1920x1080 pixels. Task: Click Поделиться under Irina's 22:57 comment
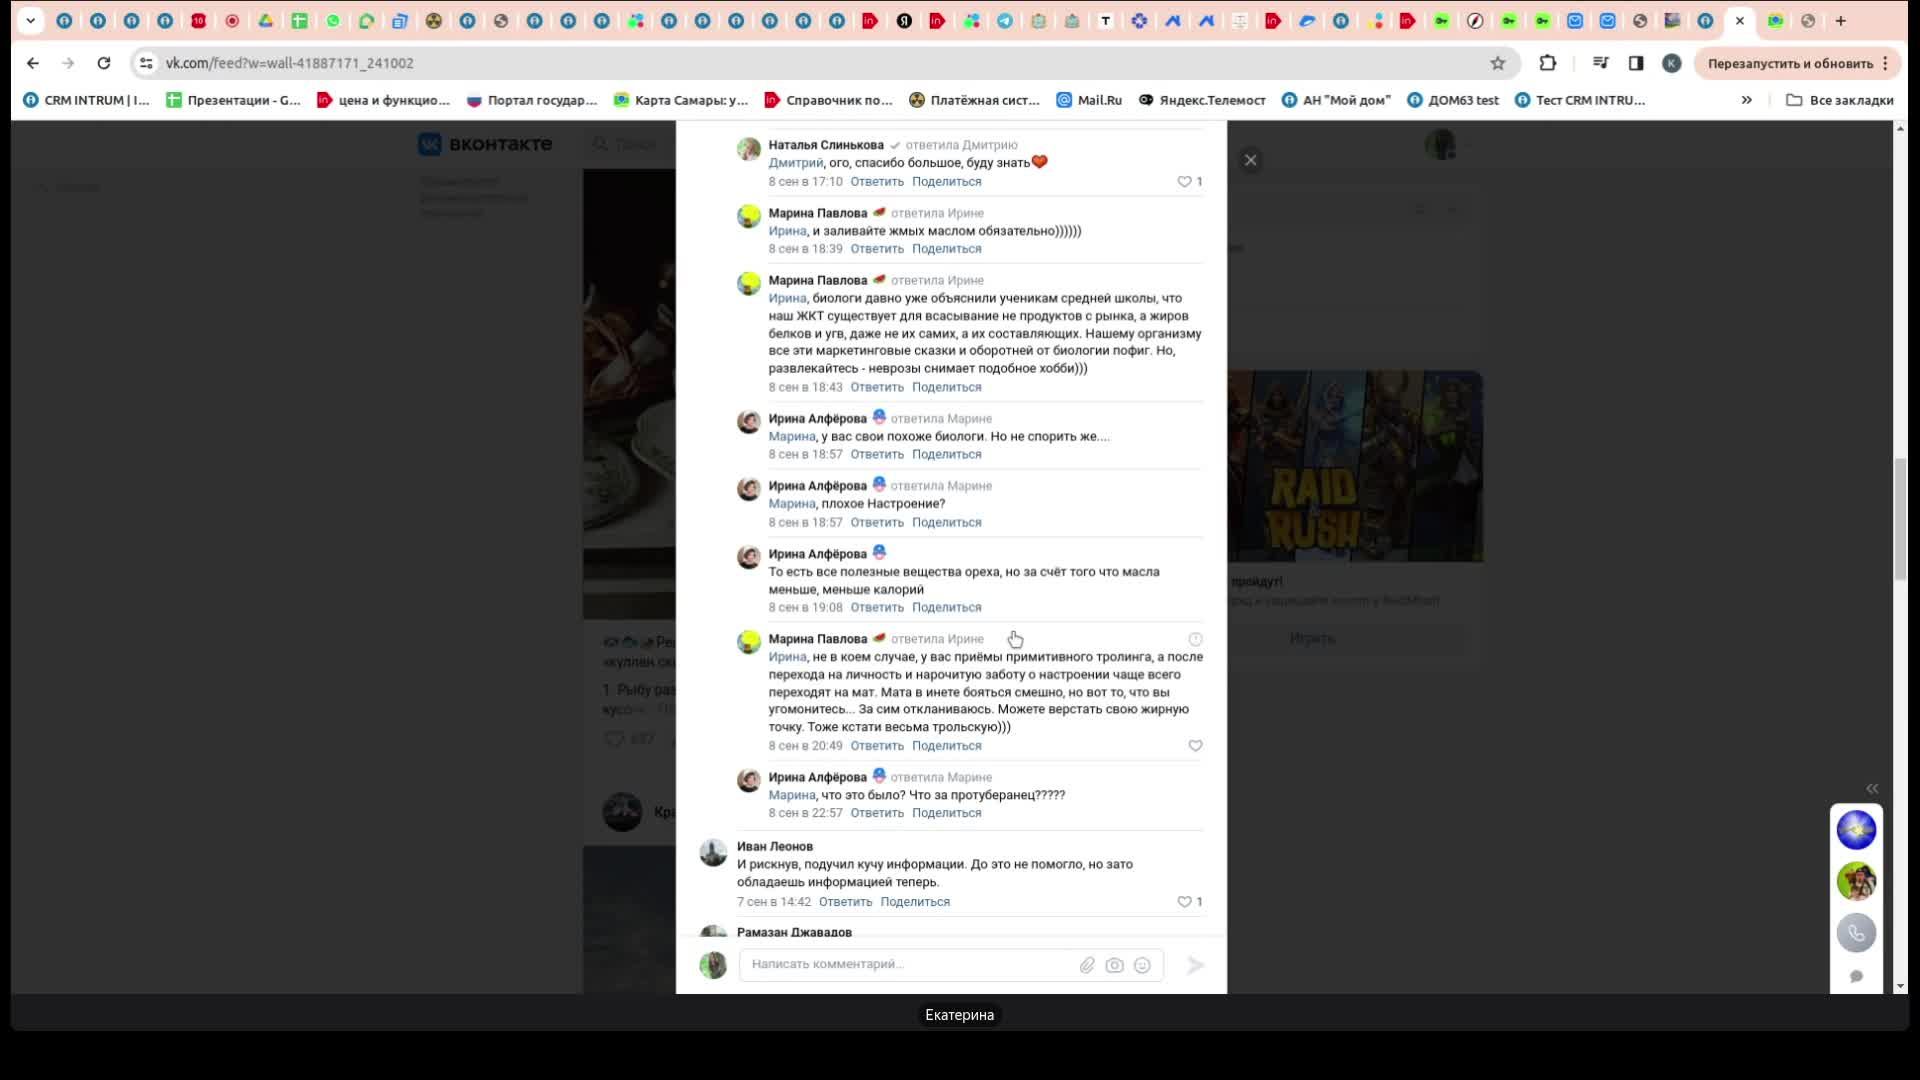click(x=946, y=813)
